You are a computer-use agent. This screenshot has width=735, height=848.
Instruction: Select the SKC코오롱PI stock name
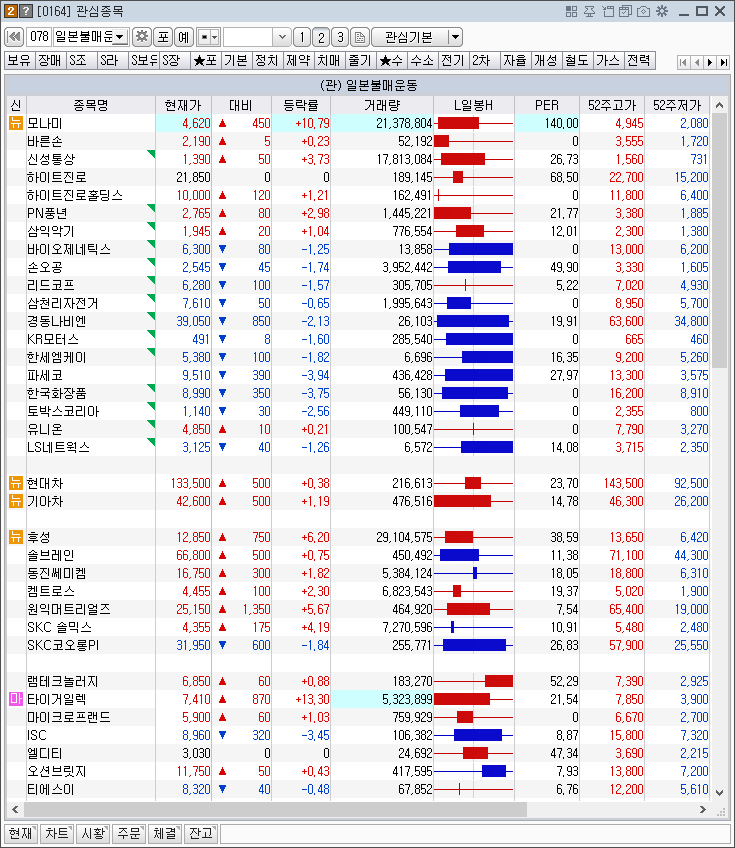(63, 645)
